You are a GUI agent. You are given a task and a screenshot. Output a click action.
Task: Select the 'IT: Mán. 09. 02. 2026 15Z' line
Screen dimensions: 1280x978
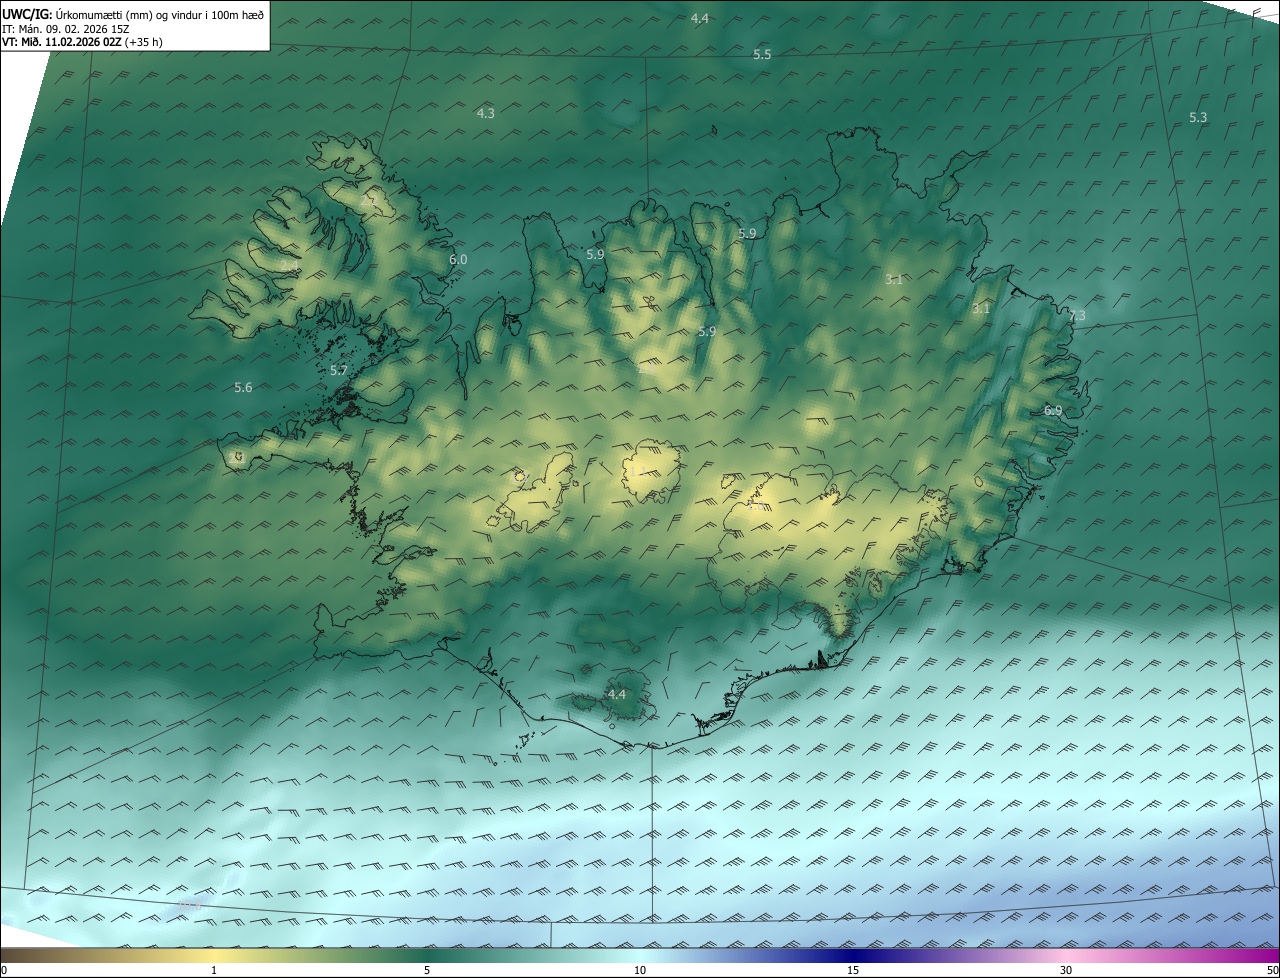[x=66, y=28]
